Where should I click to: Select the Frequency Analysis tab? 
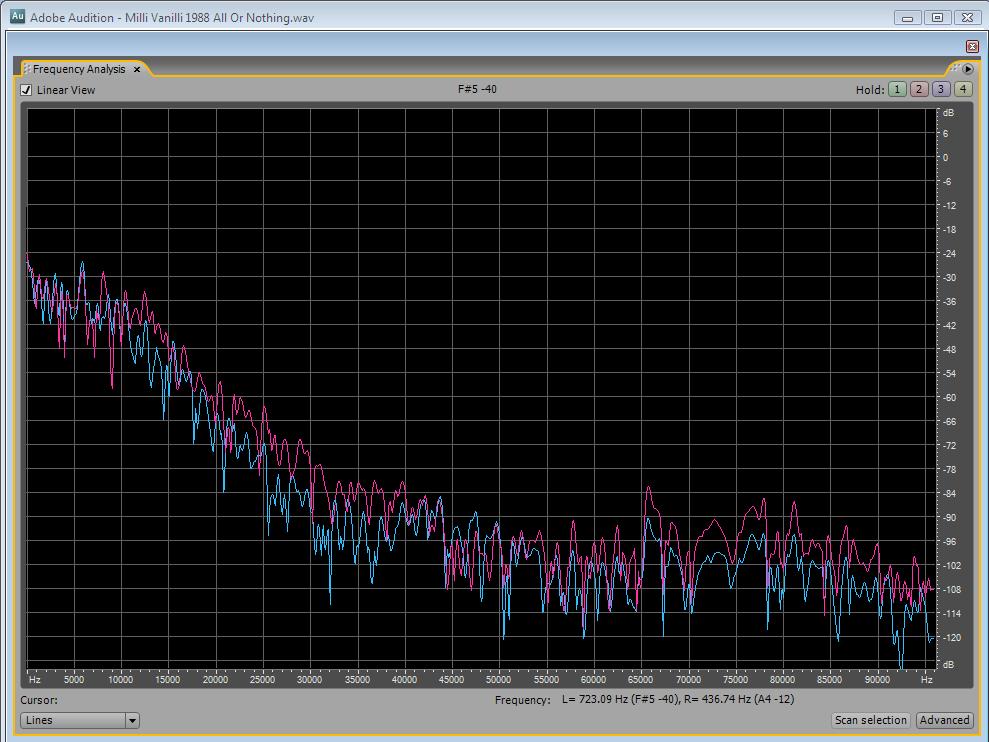[x=79, y=69]
